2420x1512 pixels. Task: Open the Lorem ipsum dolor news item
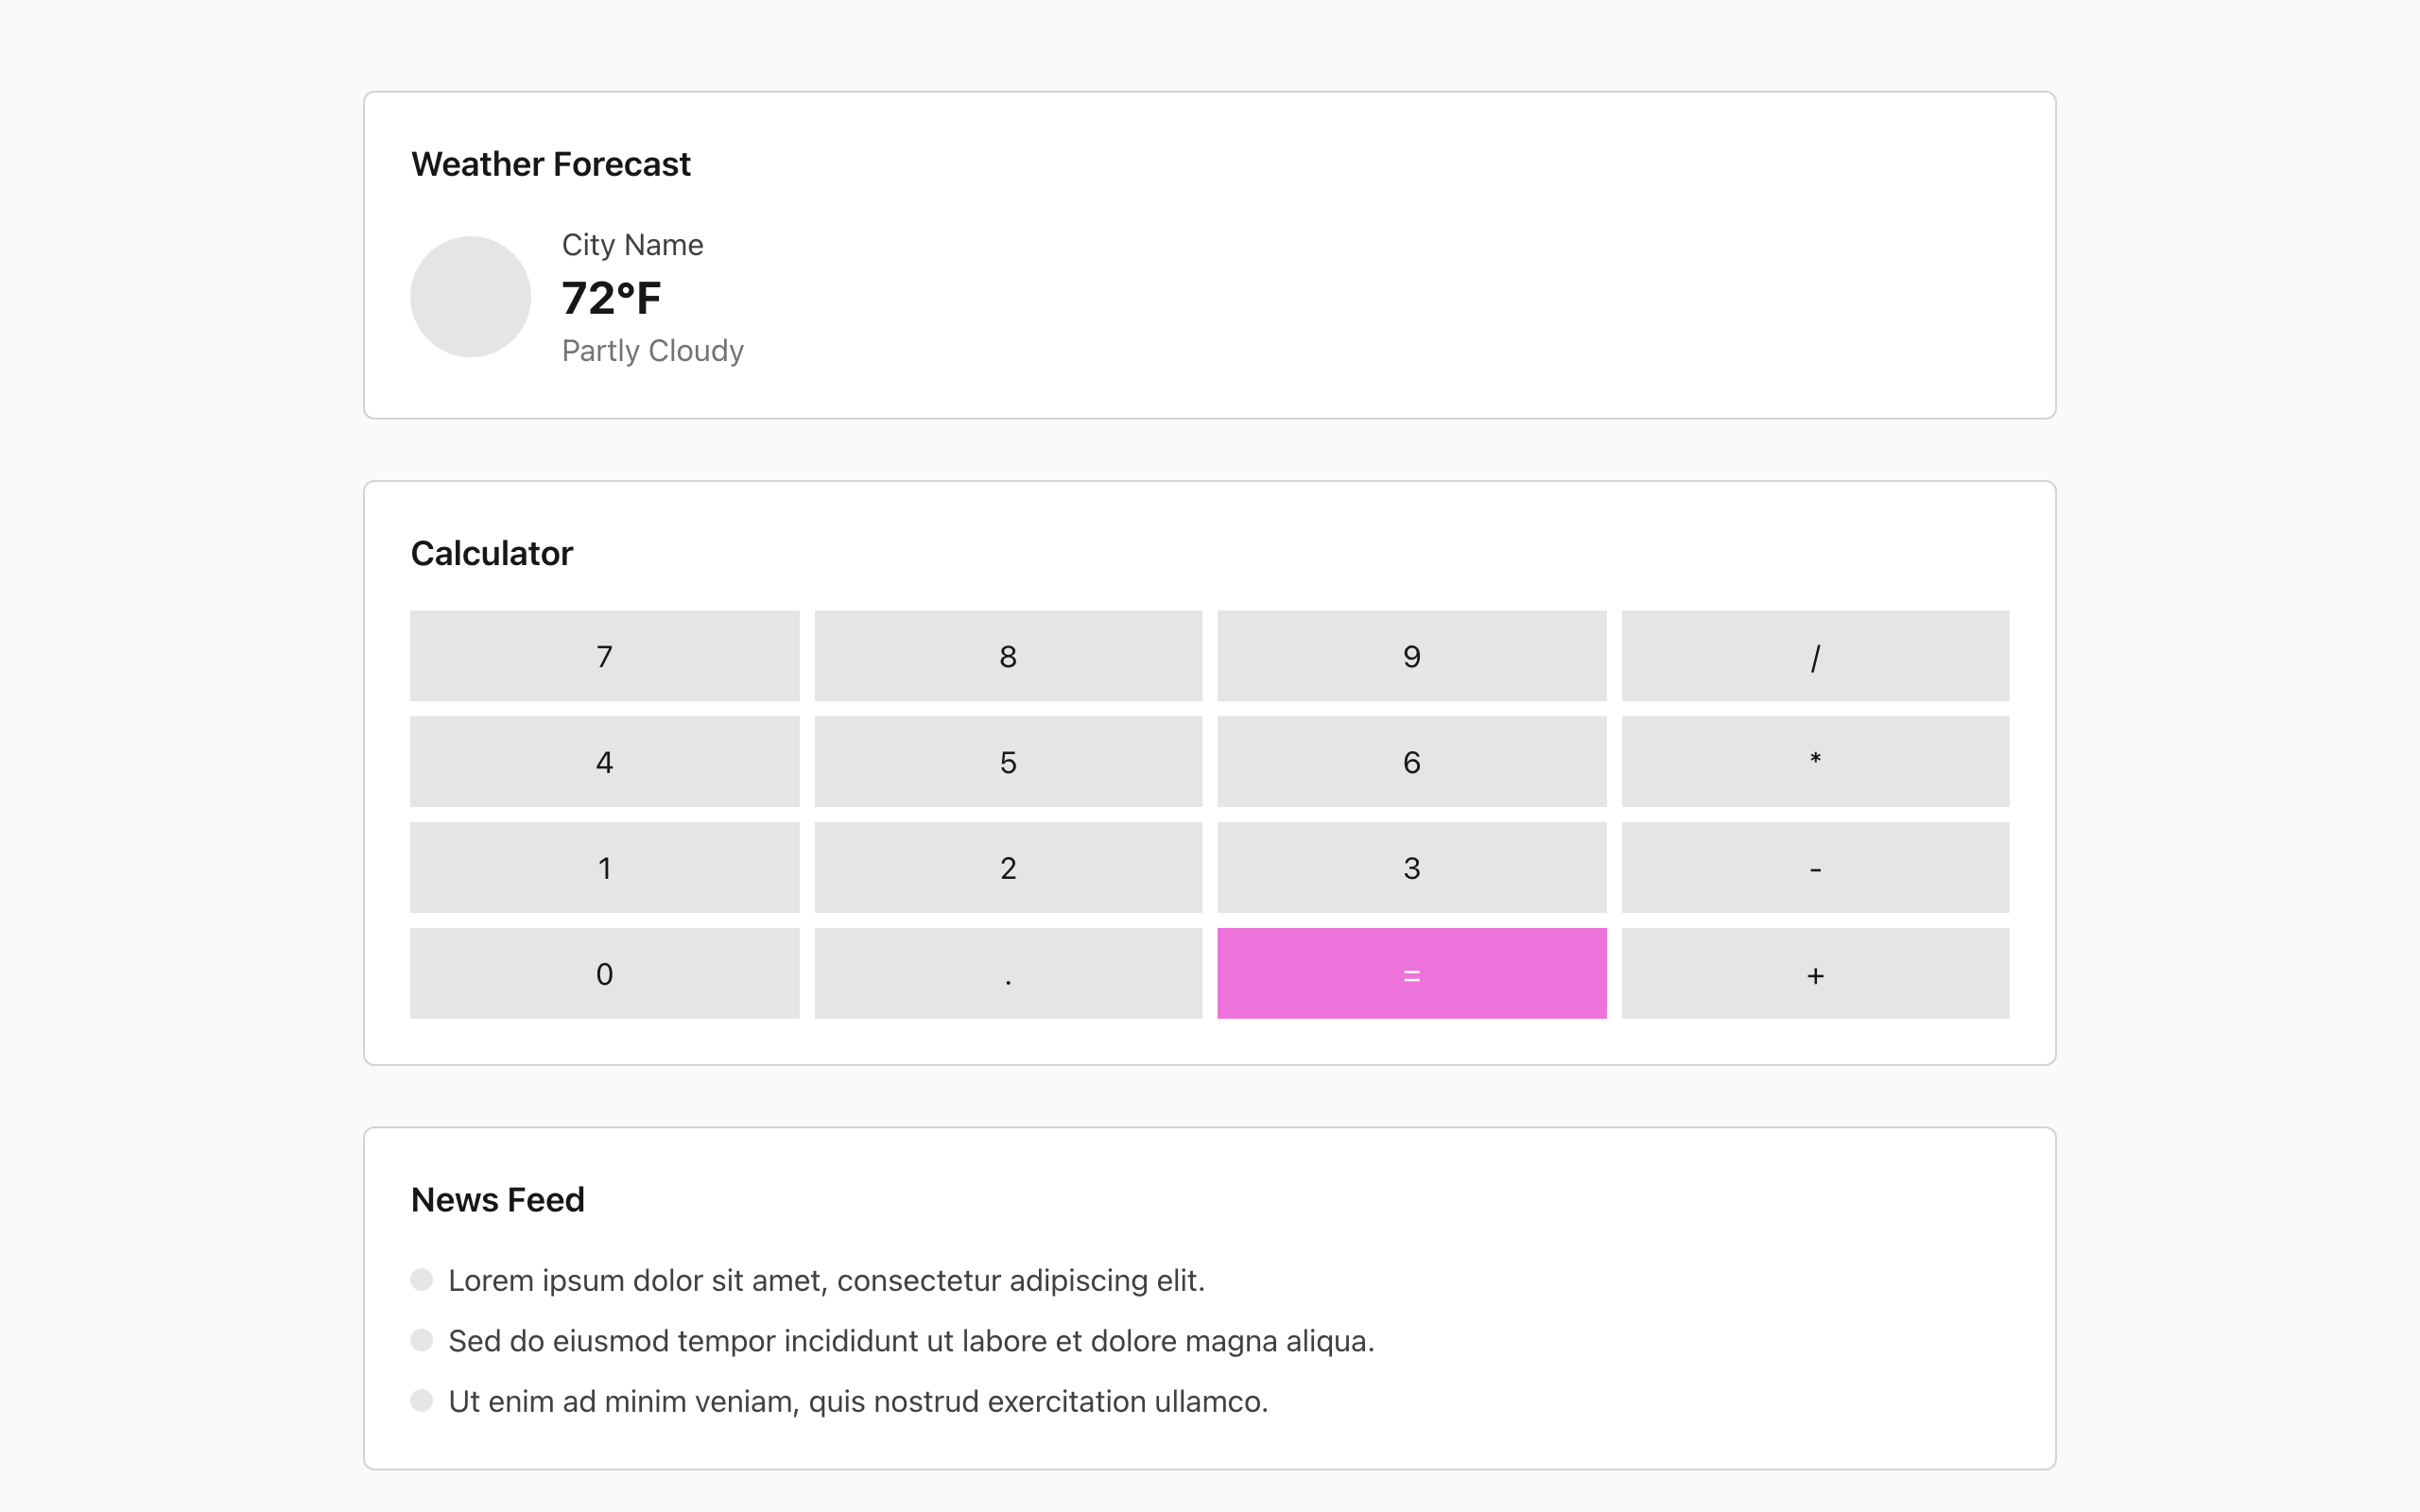tap(826, 1281)
